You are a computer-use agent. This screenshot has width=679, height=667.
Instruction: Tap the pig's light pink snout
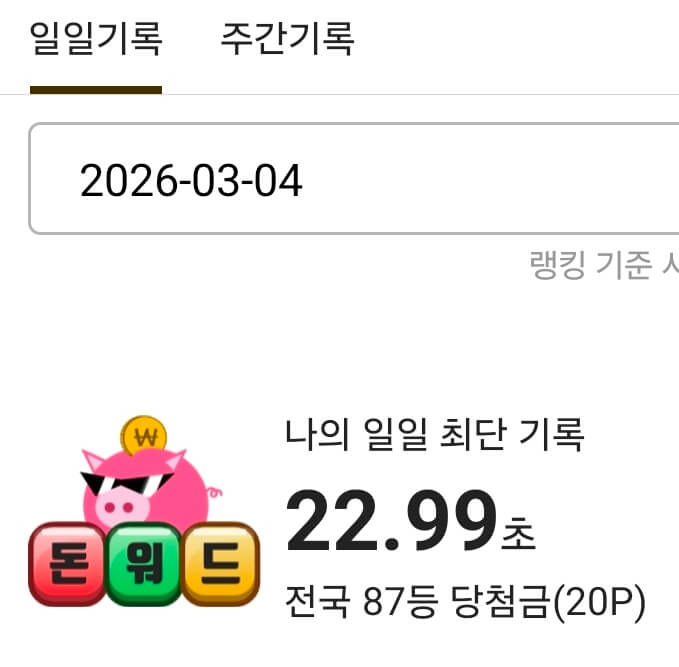pyautogui.click(x=122, y=507)
